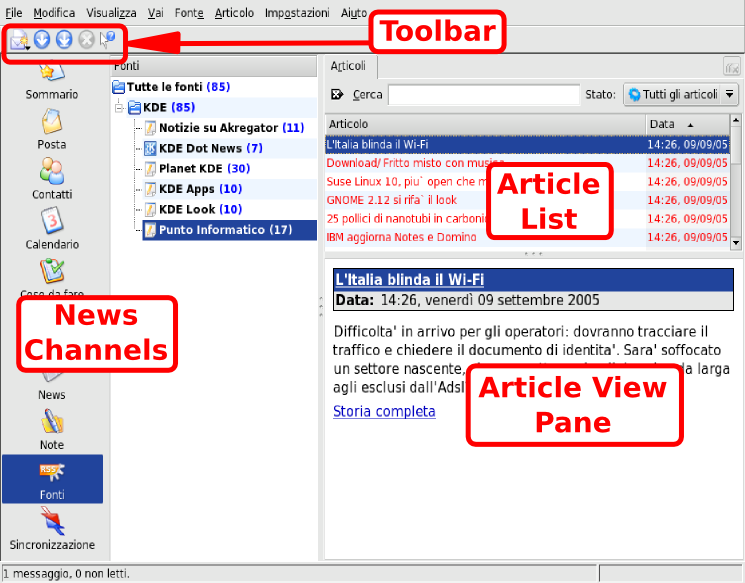Click the add new feed toolbar icon
745x583 pixels.
coord(19,40)
